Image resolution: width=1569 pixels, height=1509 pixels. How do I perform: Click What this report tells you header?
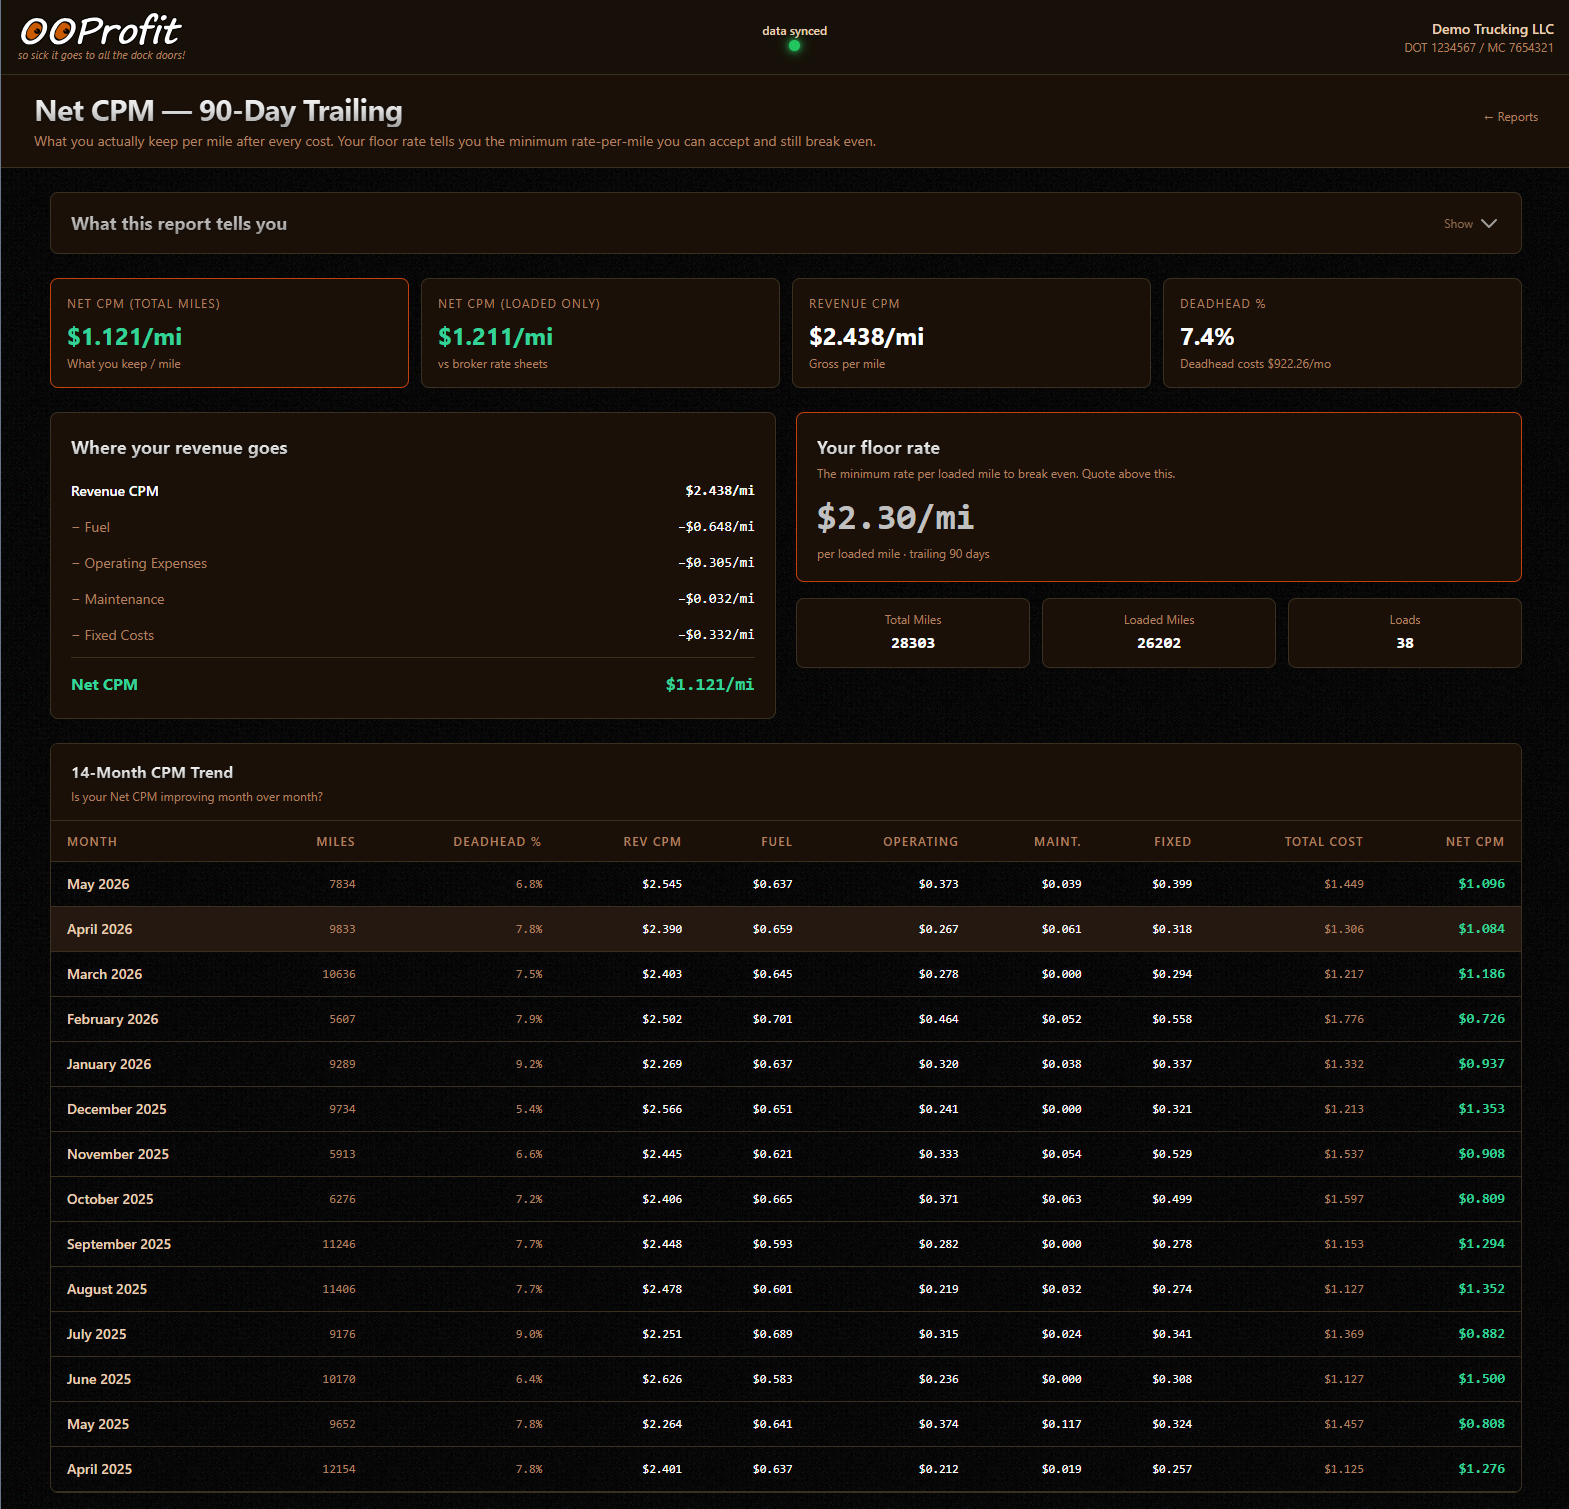(179, 224)
